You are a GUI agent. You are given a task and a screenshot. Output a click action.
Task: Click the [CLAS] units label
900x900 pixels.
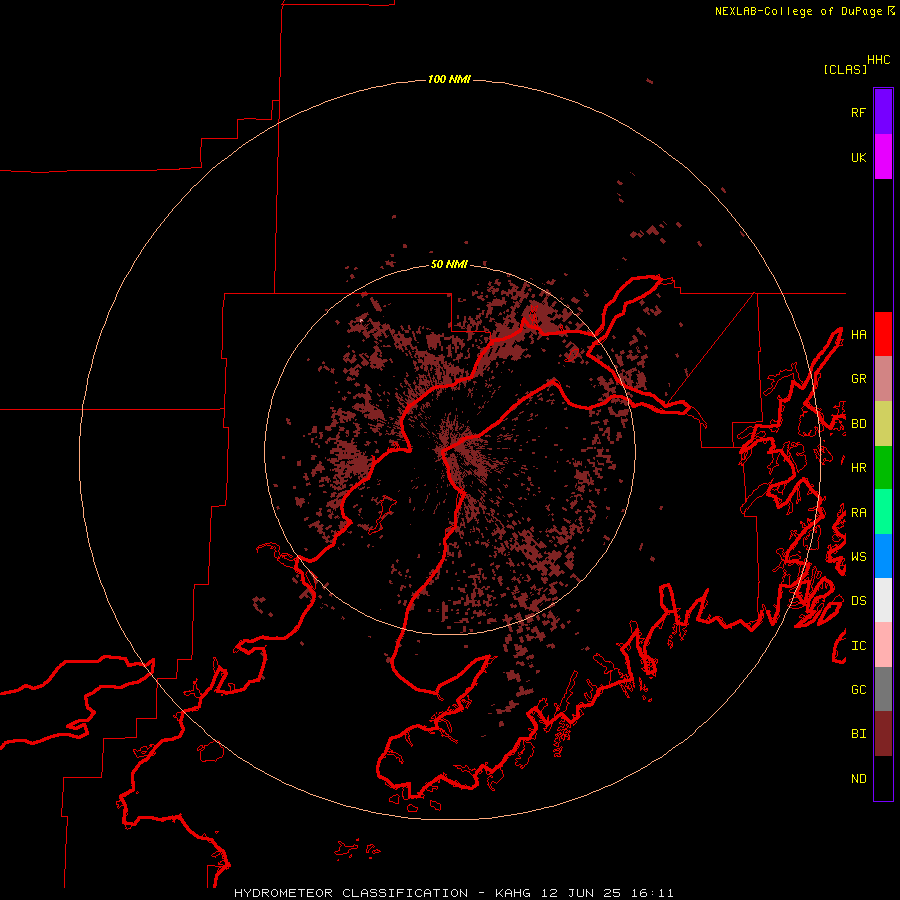[x=845, y=69]
